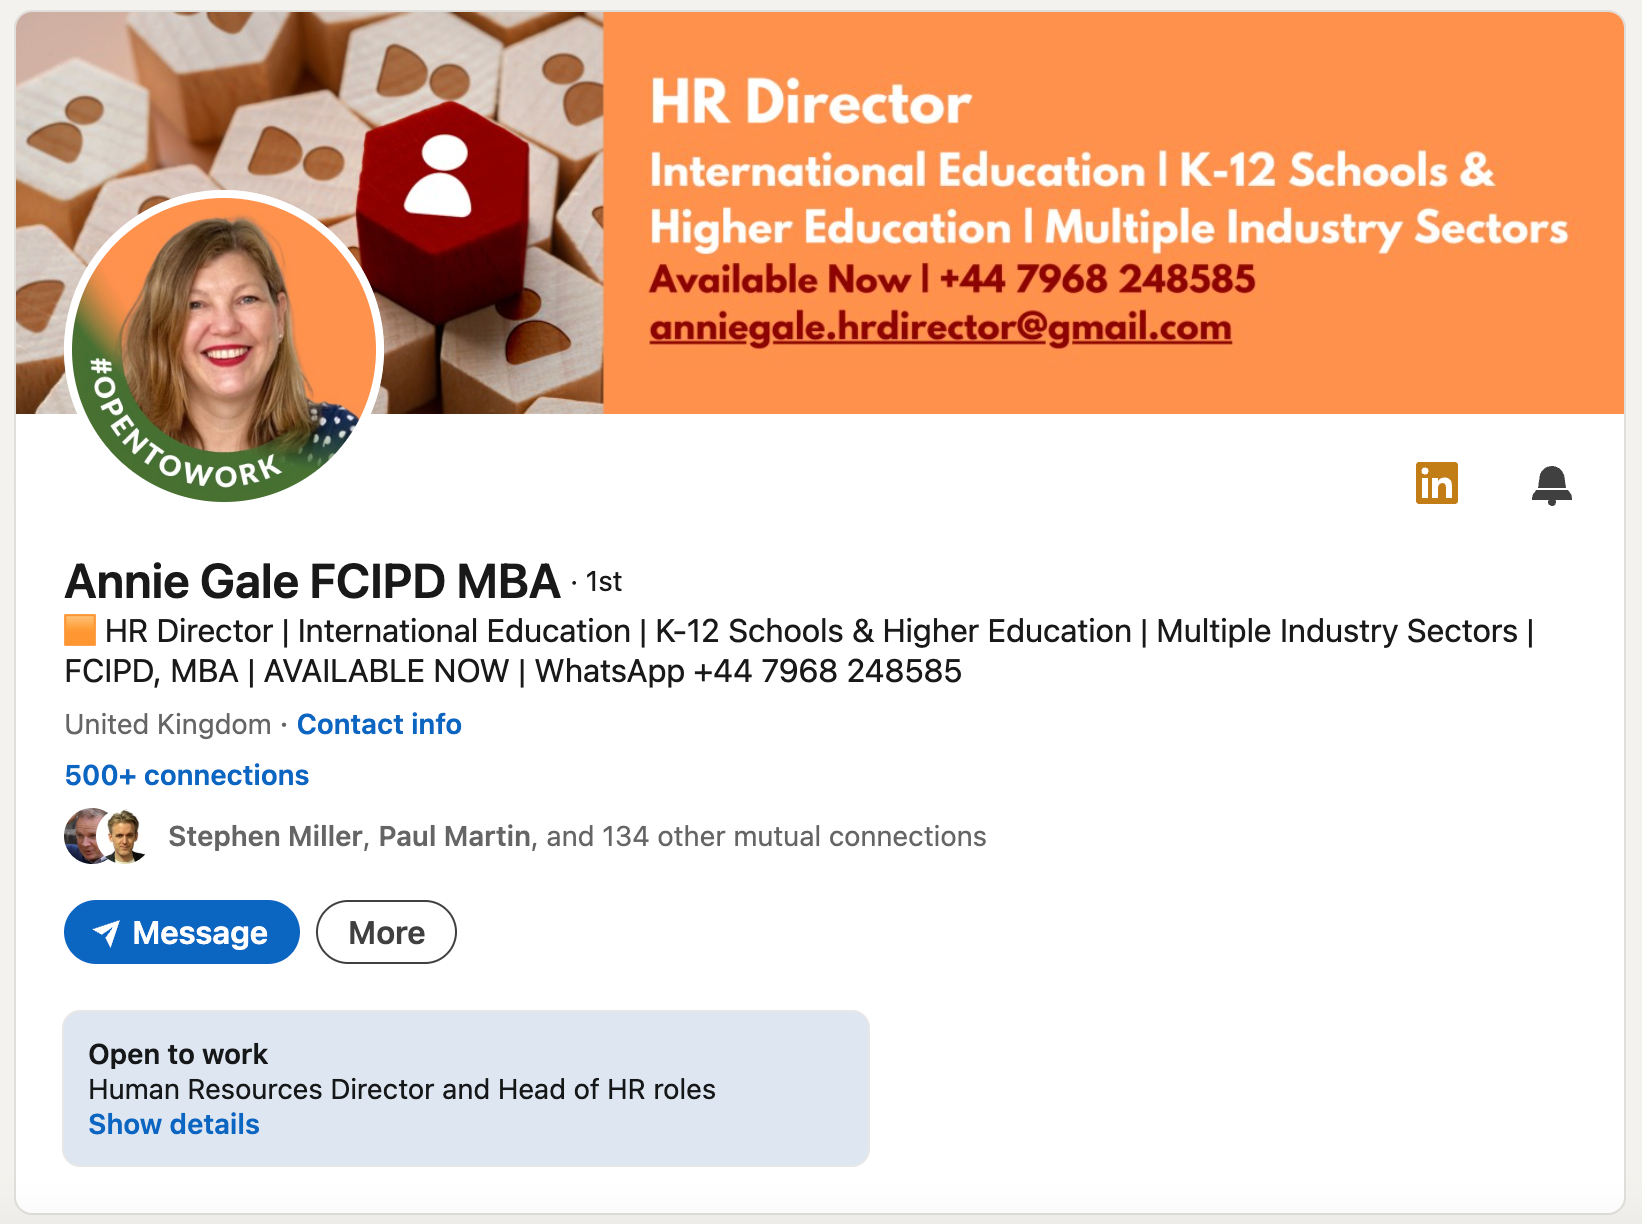The height and width of the screenshot is (1224, 1642).
Task: Click the mutual connections avatar pair
Action: pyautogui.click(x=106, y=836)
